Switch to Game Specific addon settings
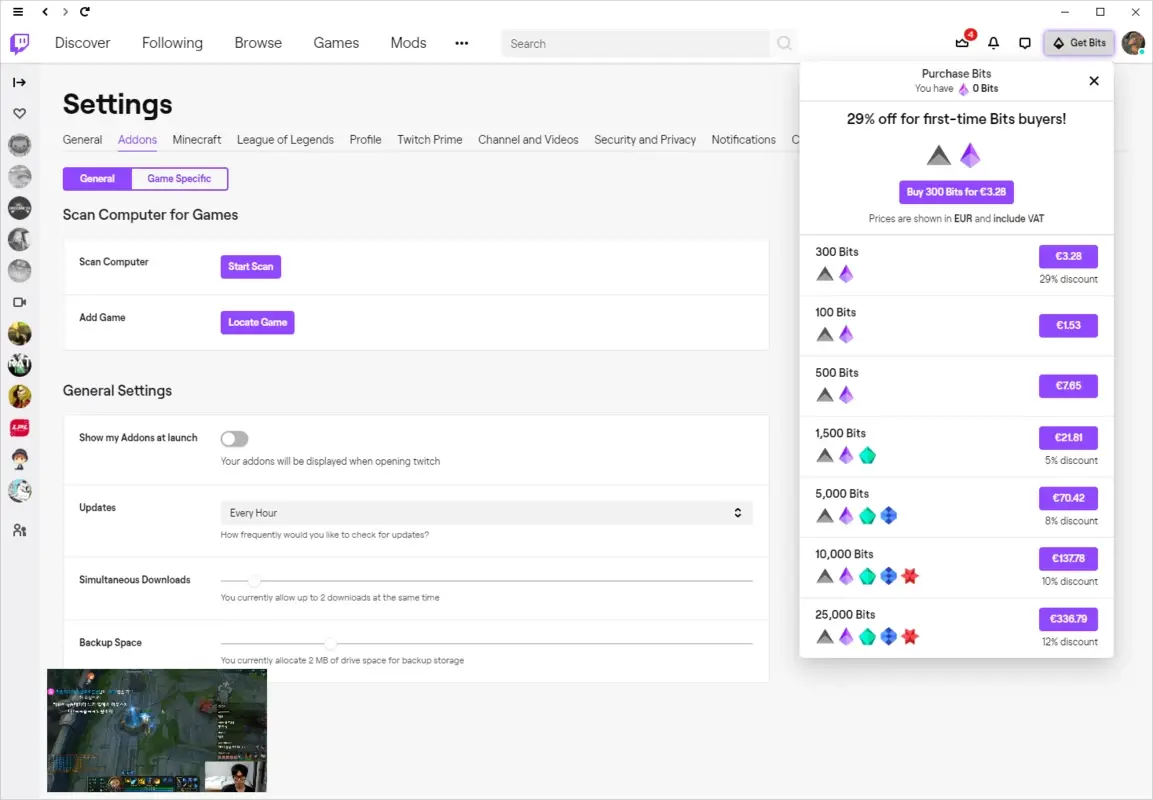The image size is (1153, 800). coord(178,178)
